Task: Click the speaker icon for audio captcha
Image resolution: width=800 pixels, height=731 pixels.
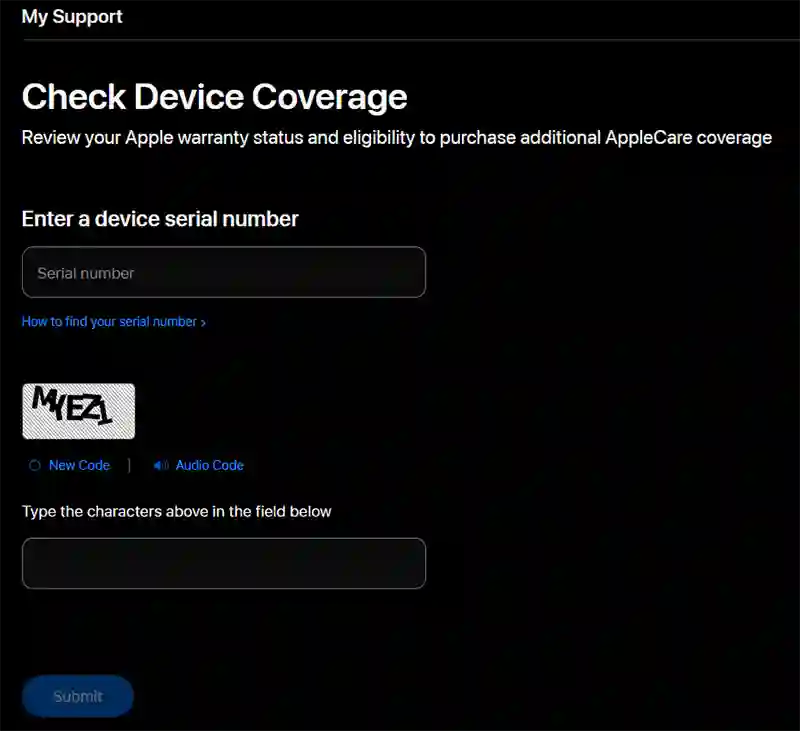Action: pos(161,465)
